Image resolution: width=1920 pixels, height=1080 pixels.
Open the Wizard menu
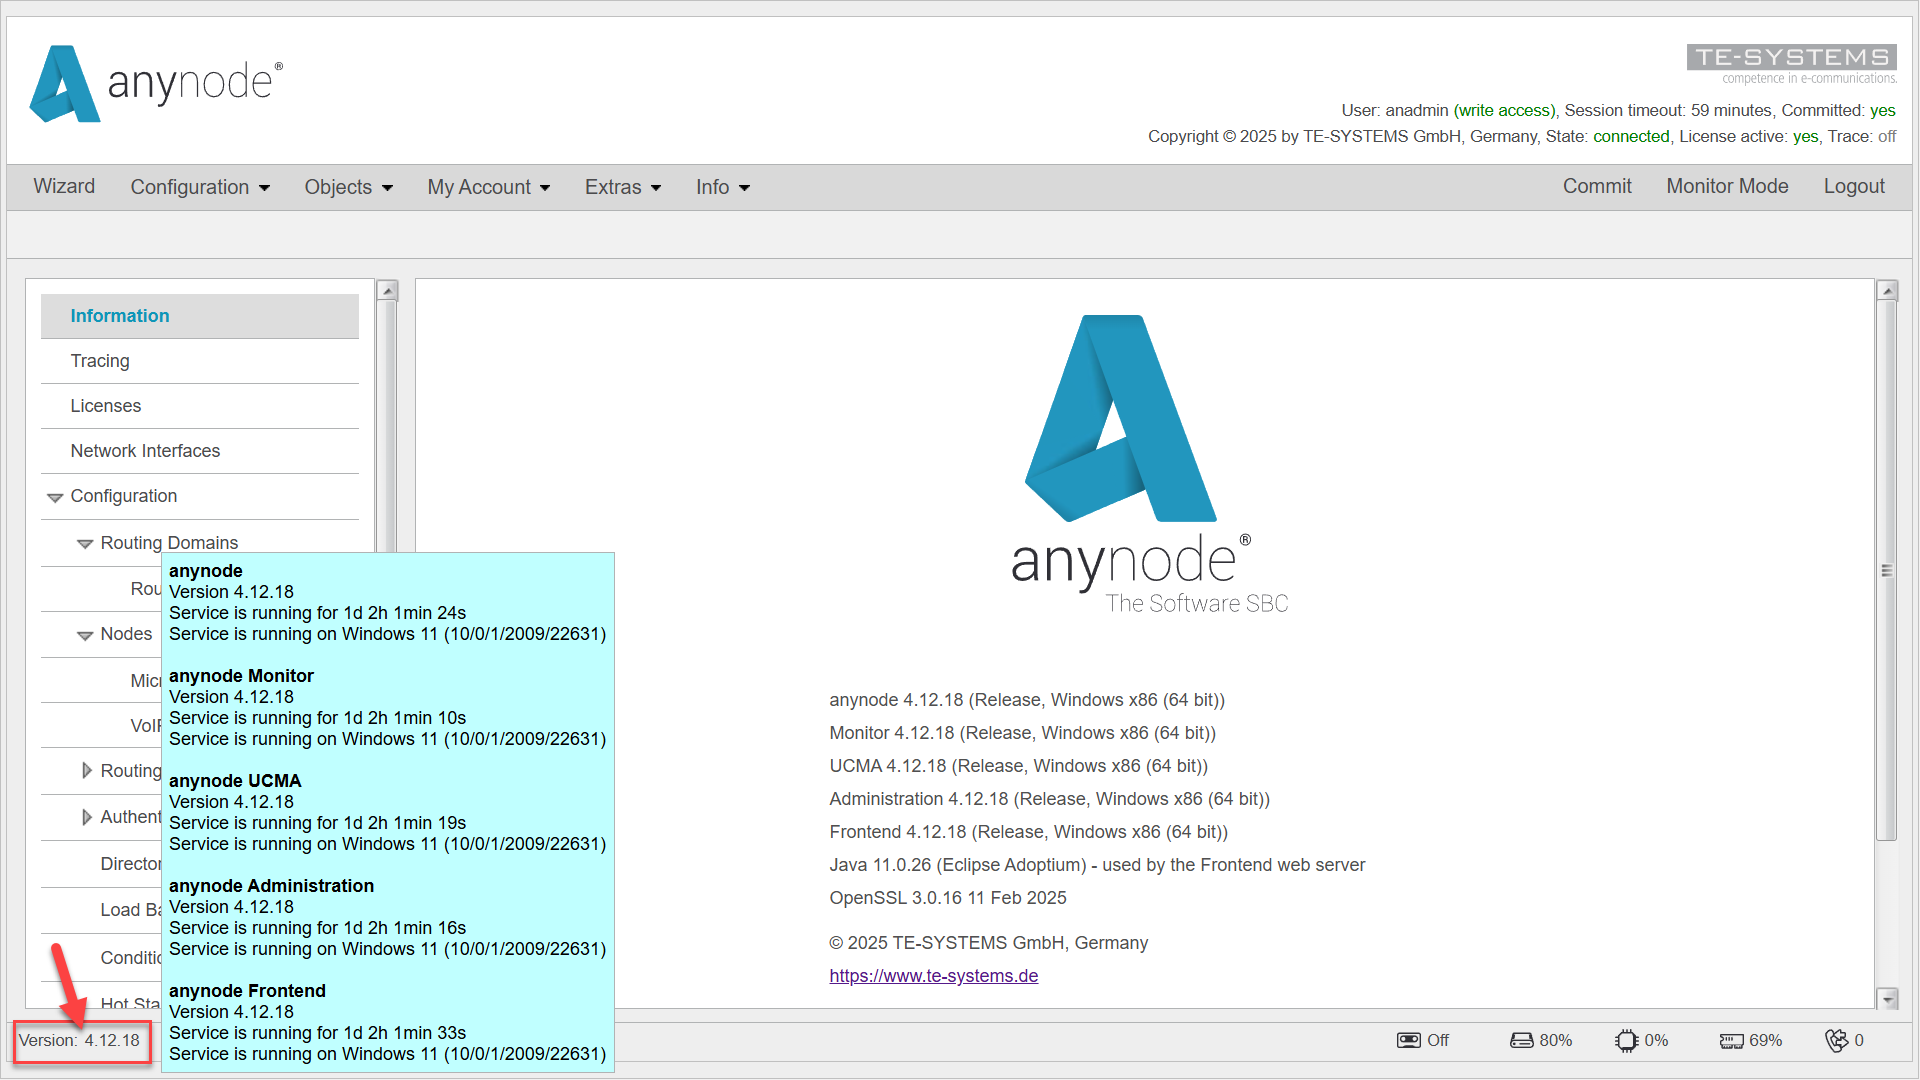click(63, 187)
